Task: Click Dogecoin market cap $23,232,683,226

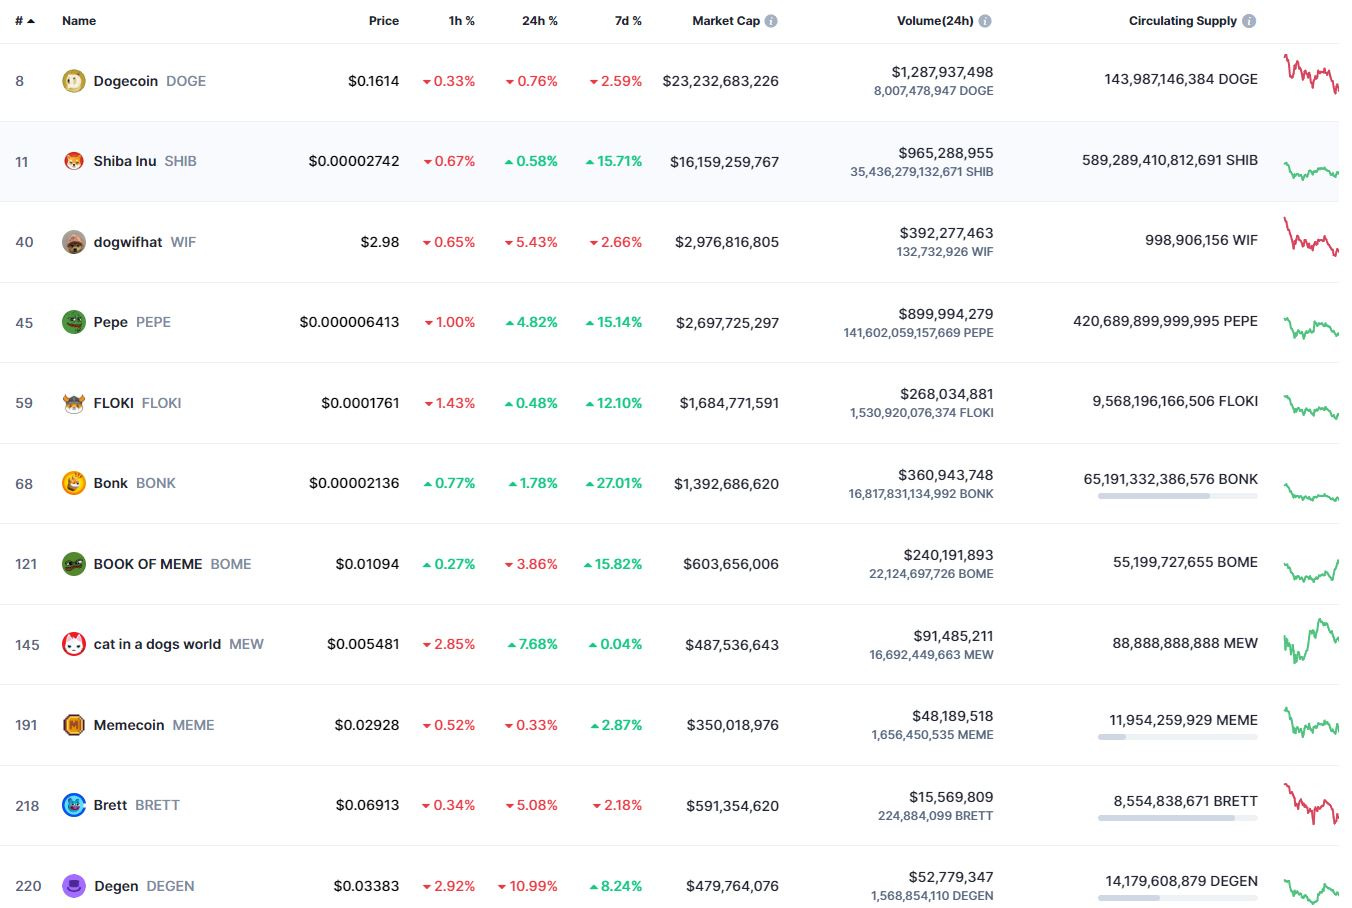Action: 721,81
